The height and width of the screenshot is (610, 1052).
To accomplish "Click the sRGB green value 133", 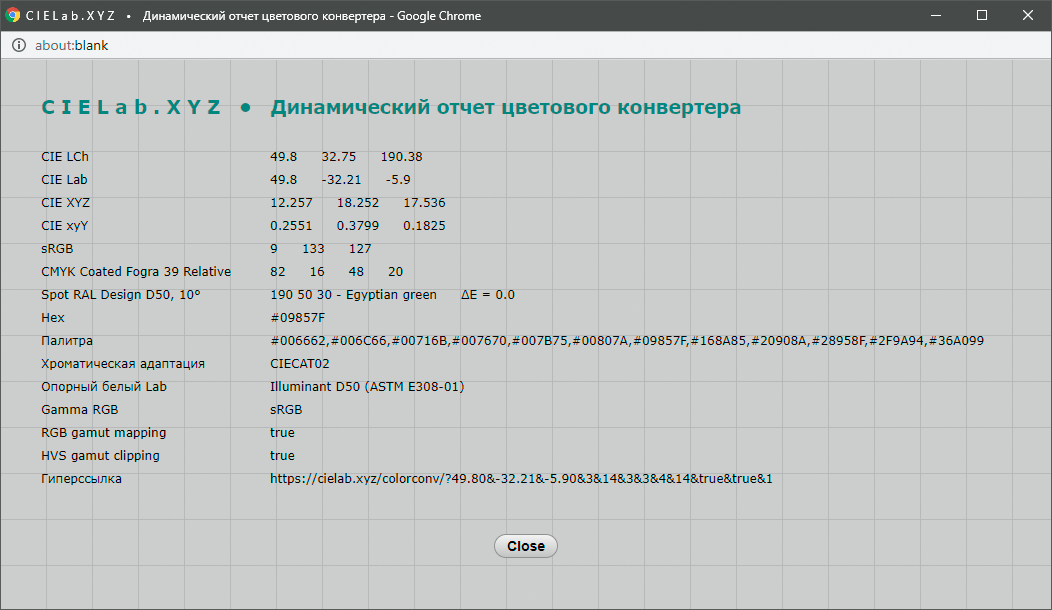I will [x=313, y=249].
